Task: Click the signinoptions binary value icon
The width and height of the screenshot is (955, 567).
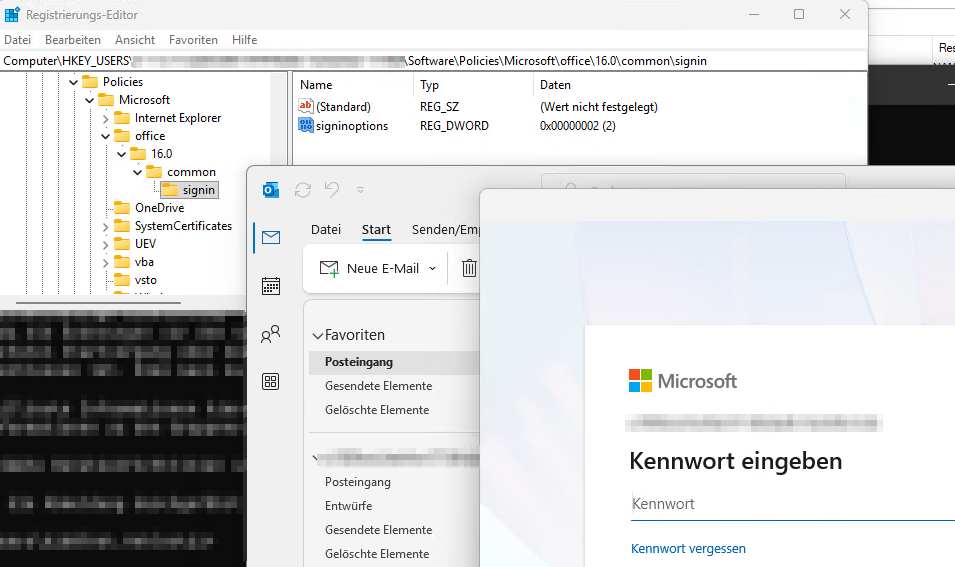Action: (306, 125)
